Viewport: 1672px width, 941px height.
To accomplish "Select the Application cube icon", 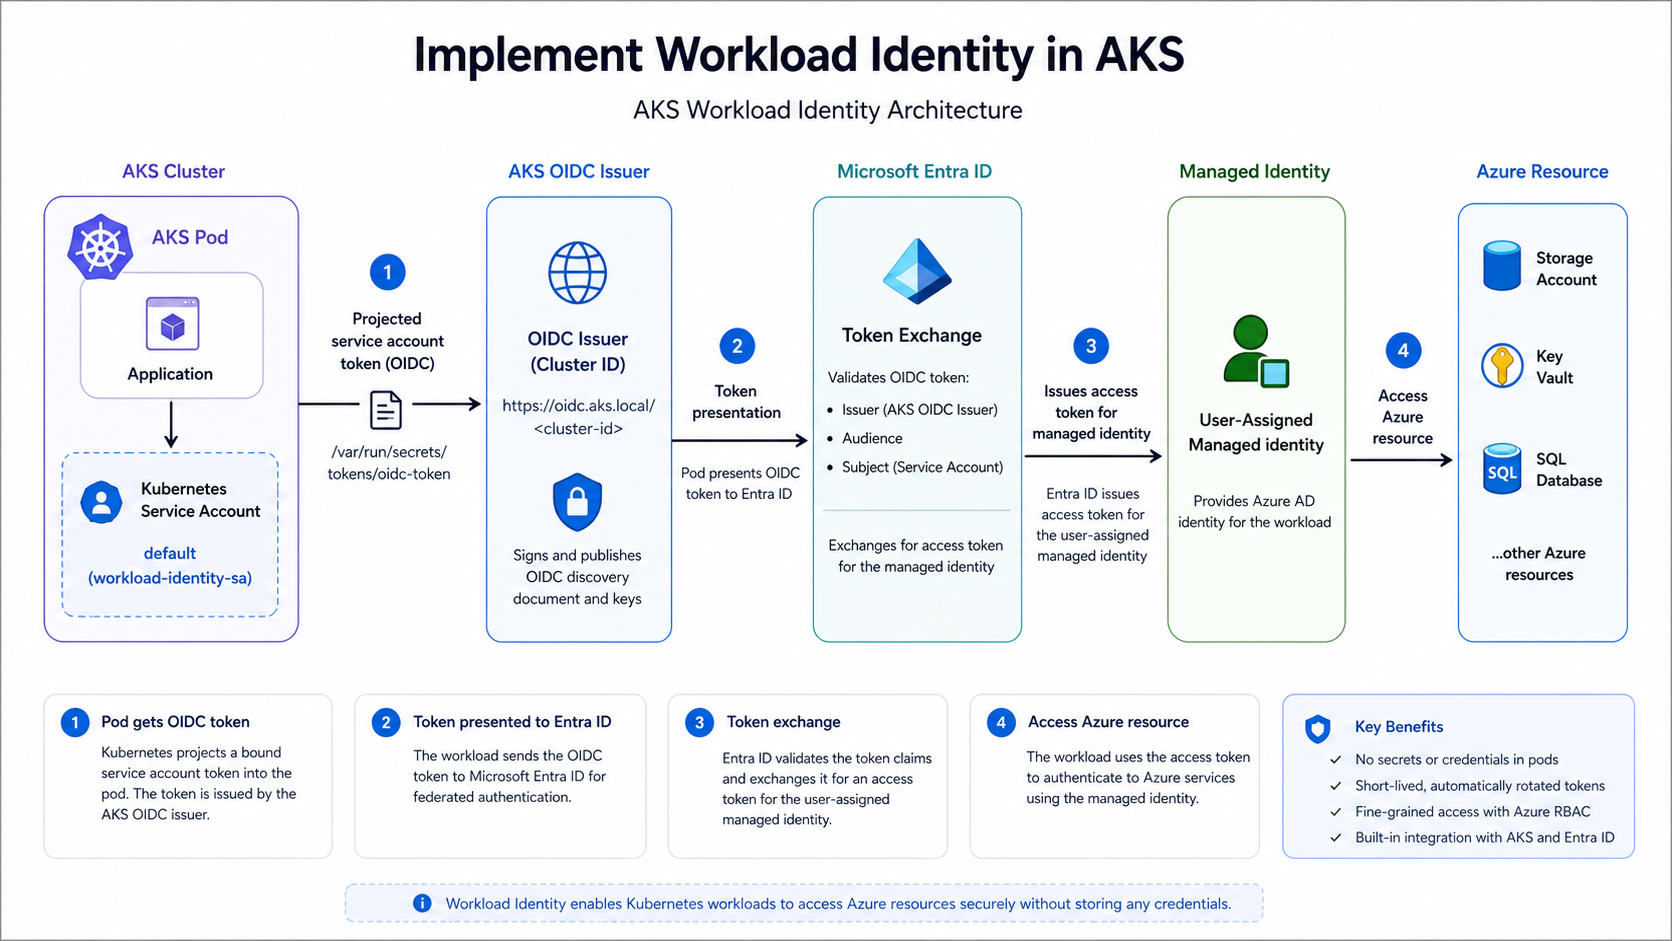I will [172, 324].
